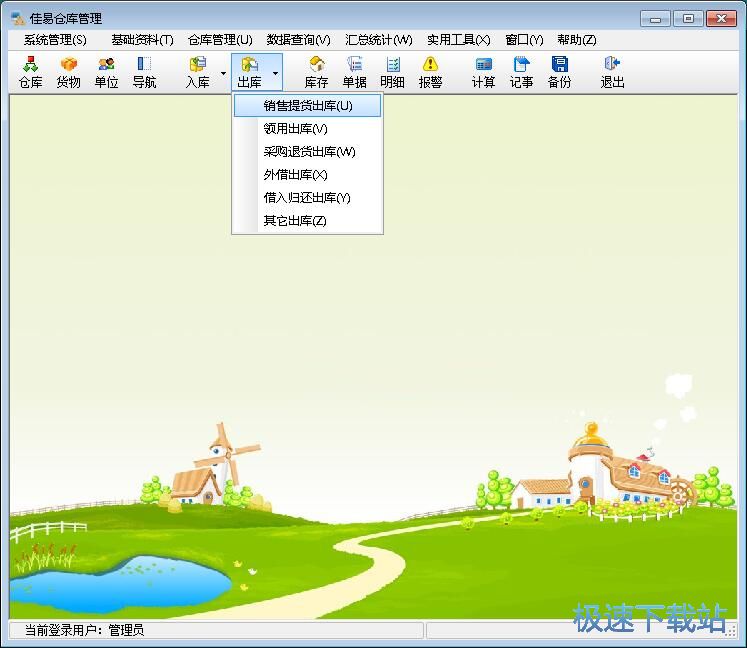
Task: Open the 实用工具(X) menu
Action: click(x=459, y=40)
